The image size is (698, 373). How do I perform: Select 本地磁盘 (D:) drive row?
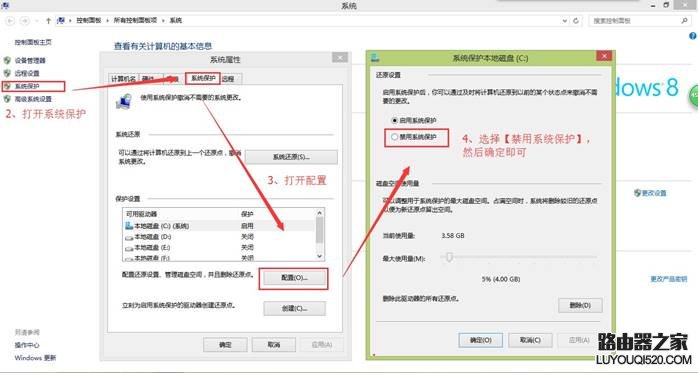(x=220, y=237)
